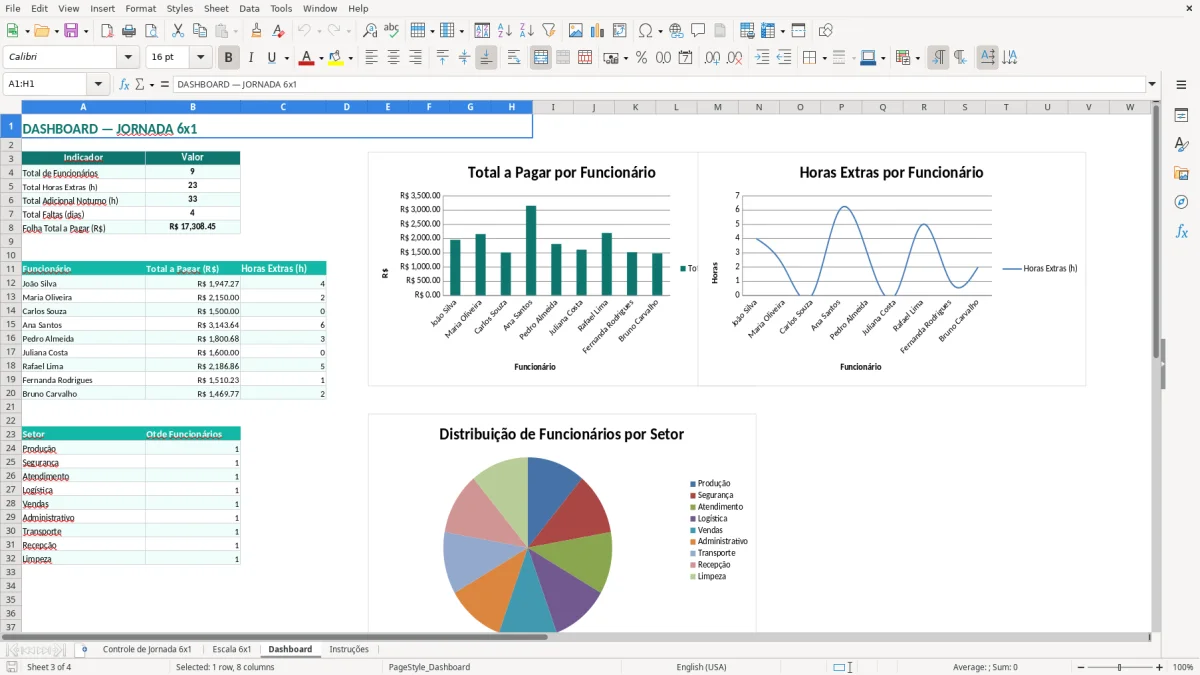1200x675 pixels.
Task: Sort descending Z to A
Action: [526, 31]
